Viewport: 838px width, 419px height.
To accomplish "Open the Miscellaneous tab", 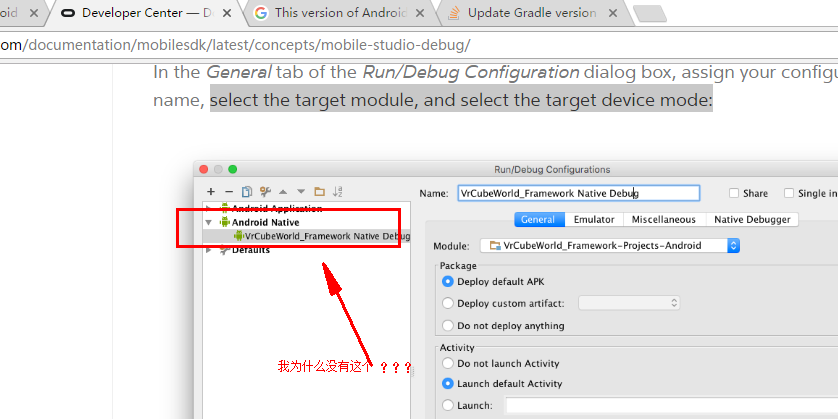I will [664, 220].
